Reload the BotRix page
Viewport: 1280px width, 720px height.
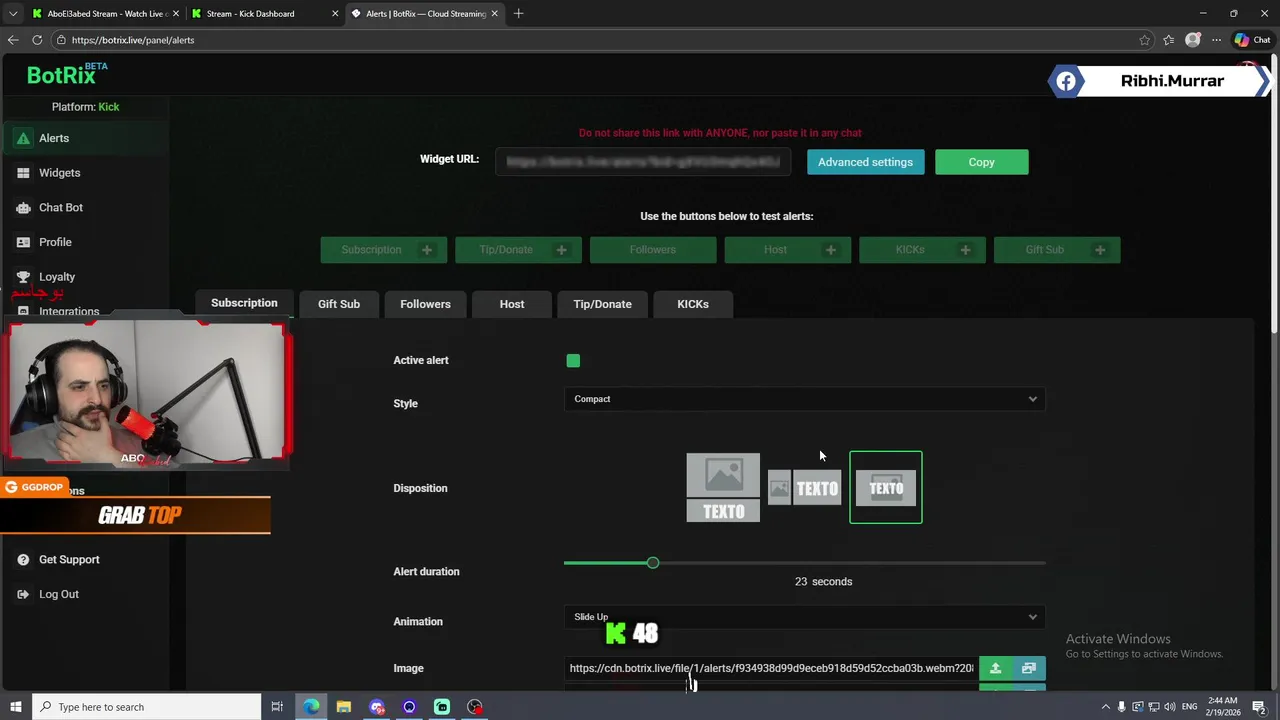(37, 40)
